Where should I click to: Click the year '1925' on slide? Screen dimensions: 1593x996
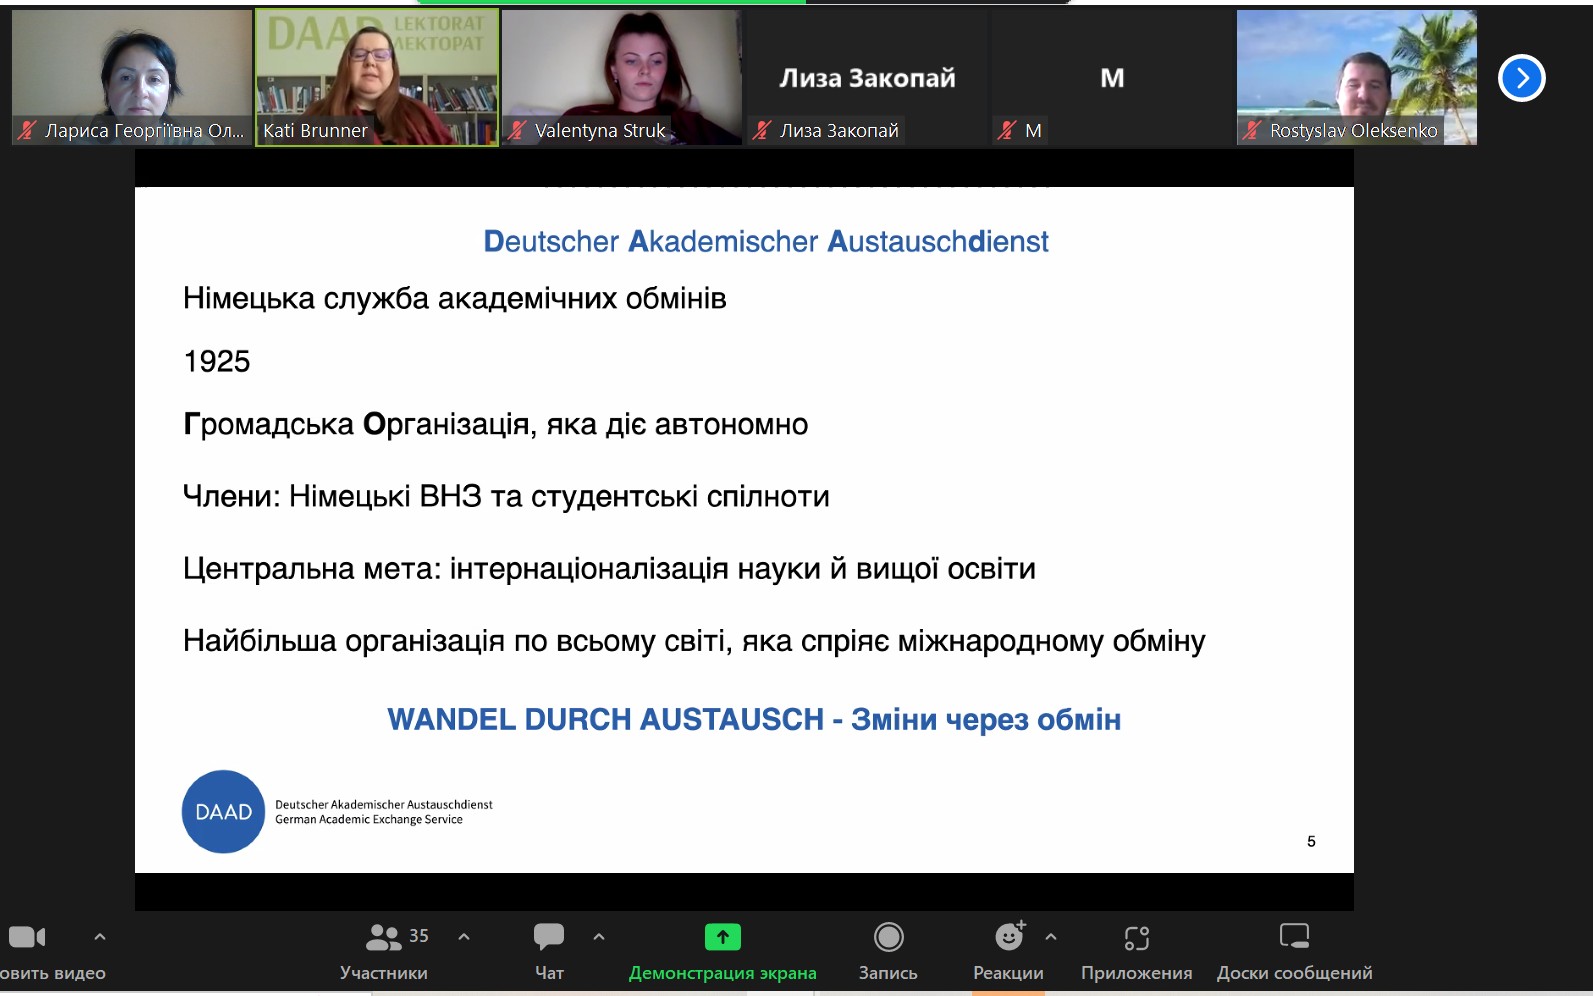(x=216, y=361)
